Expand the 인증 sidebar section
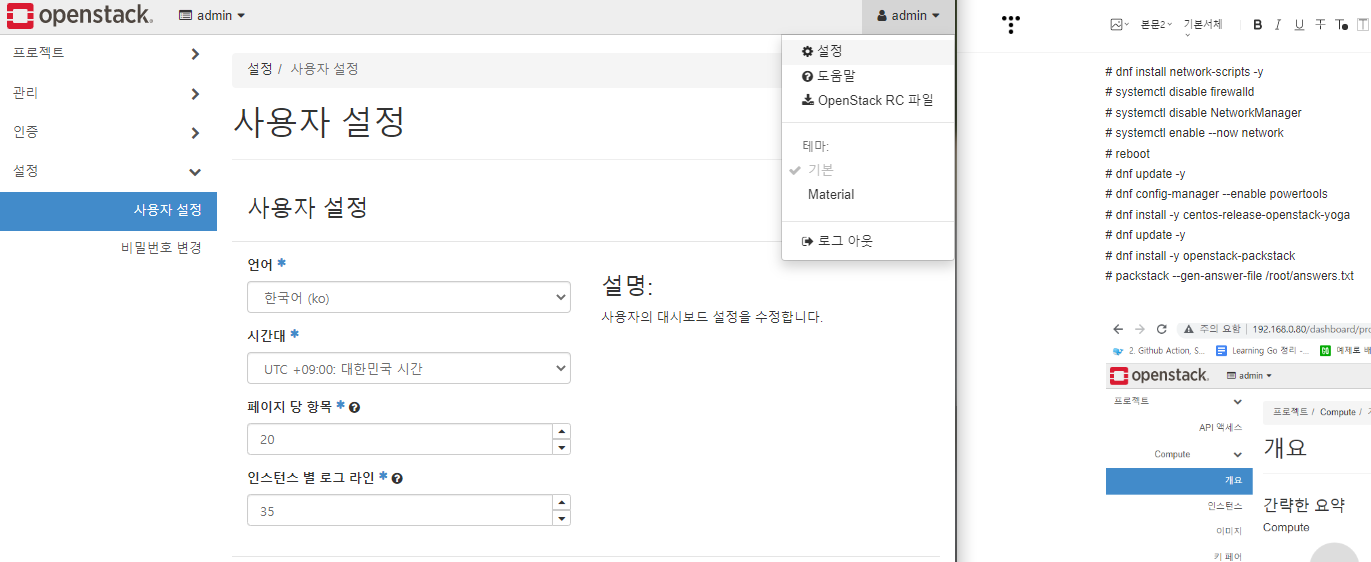Image resolution: width=1371 pixels, height=562 pixels. [x=108, y=132]
